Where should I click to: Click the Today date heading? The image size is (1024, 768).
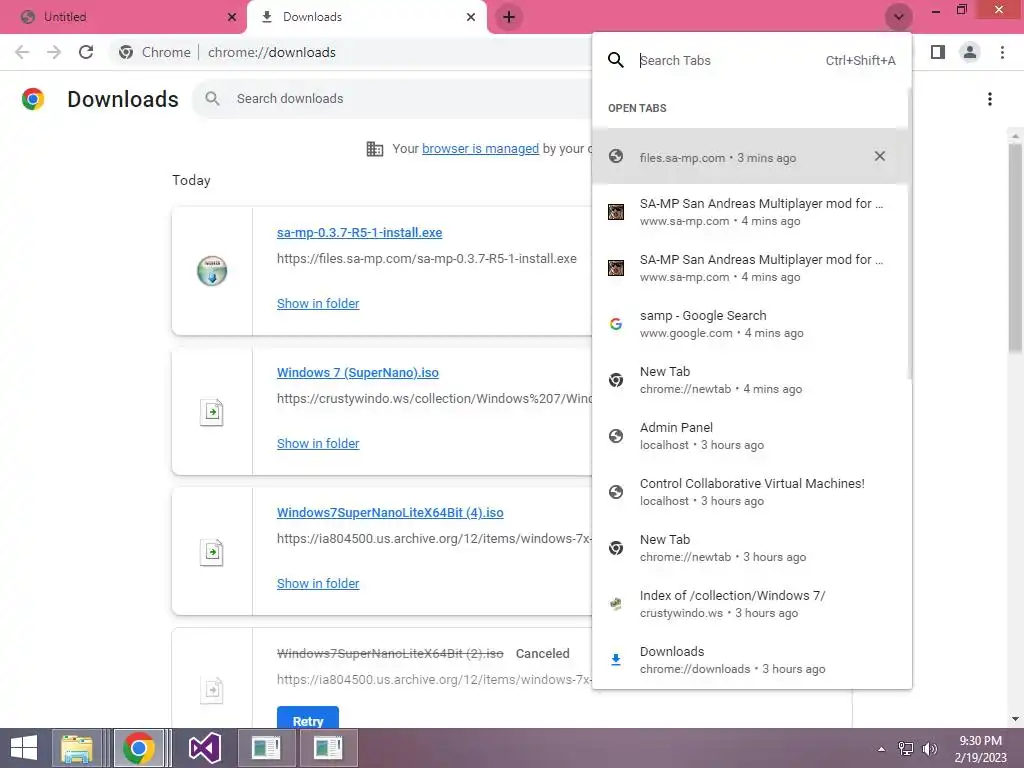click(x=191, y=180)
